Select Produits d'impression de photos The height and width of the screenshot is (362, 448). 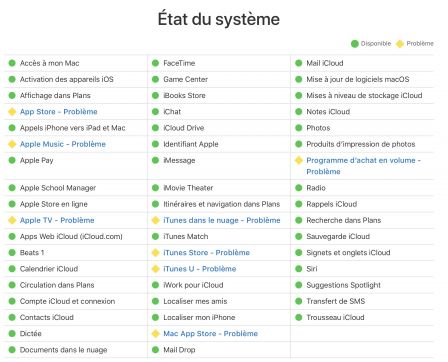click(361, 144)
